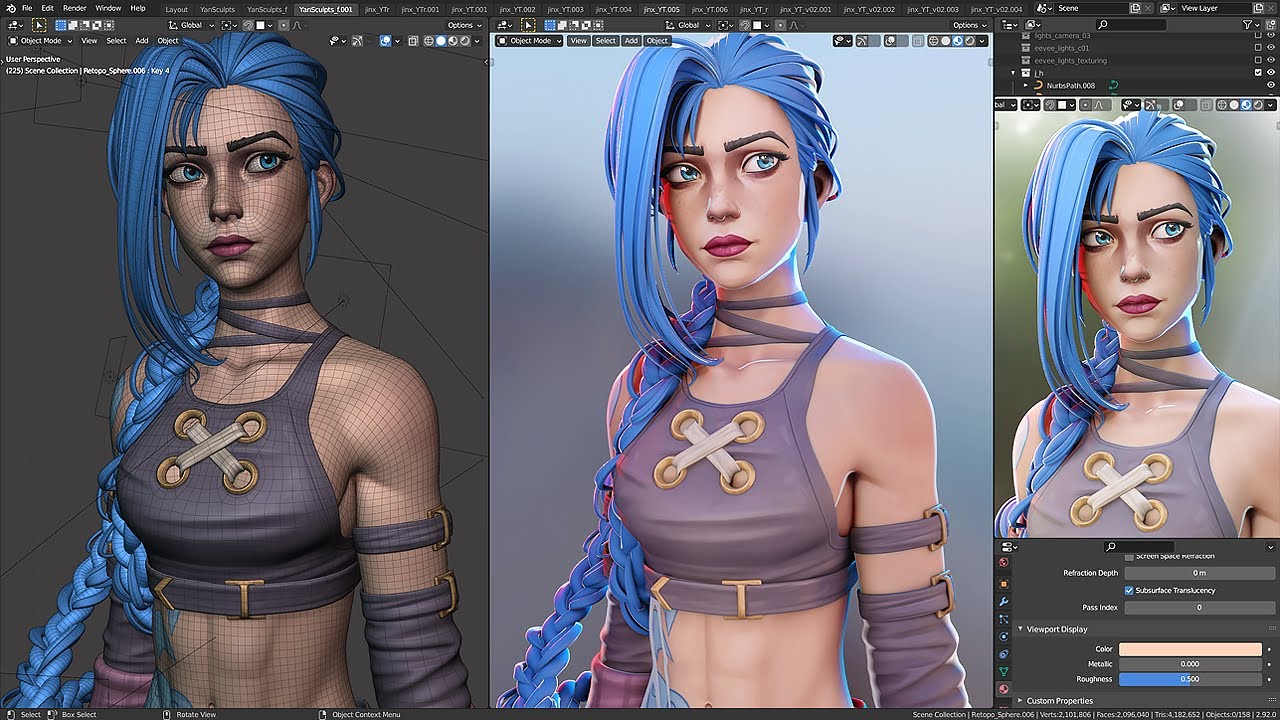Hide NurbsPath.008 with eye icon

1271,85
